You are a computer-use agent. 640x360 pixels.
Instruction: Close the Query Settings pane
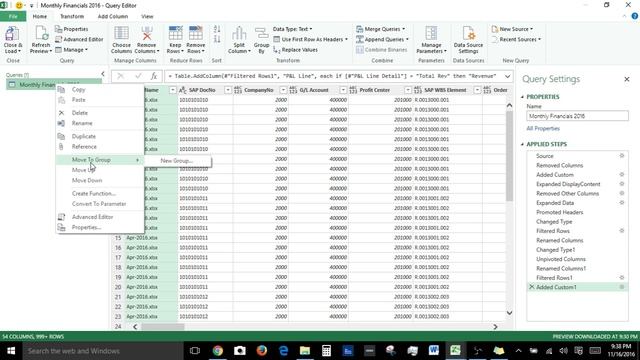[x=627, y=79]
